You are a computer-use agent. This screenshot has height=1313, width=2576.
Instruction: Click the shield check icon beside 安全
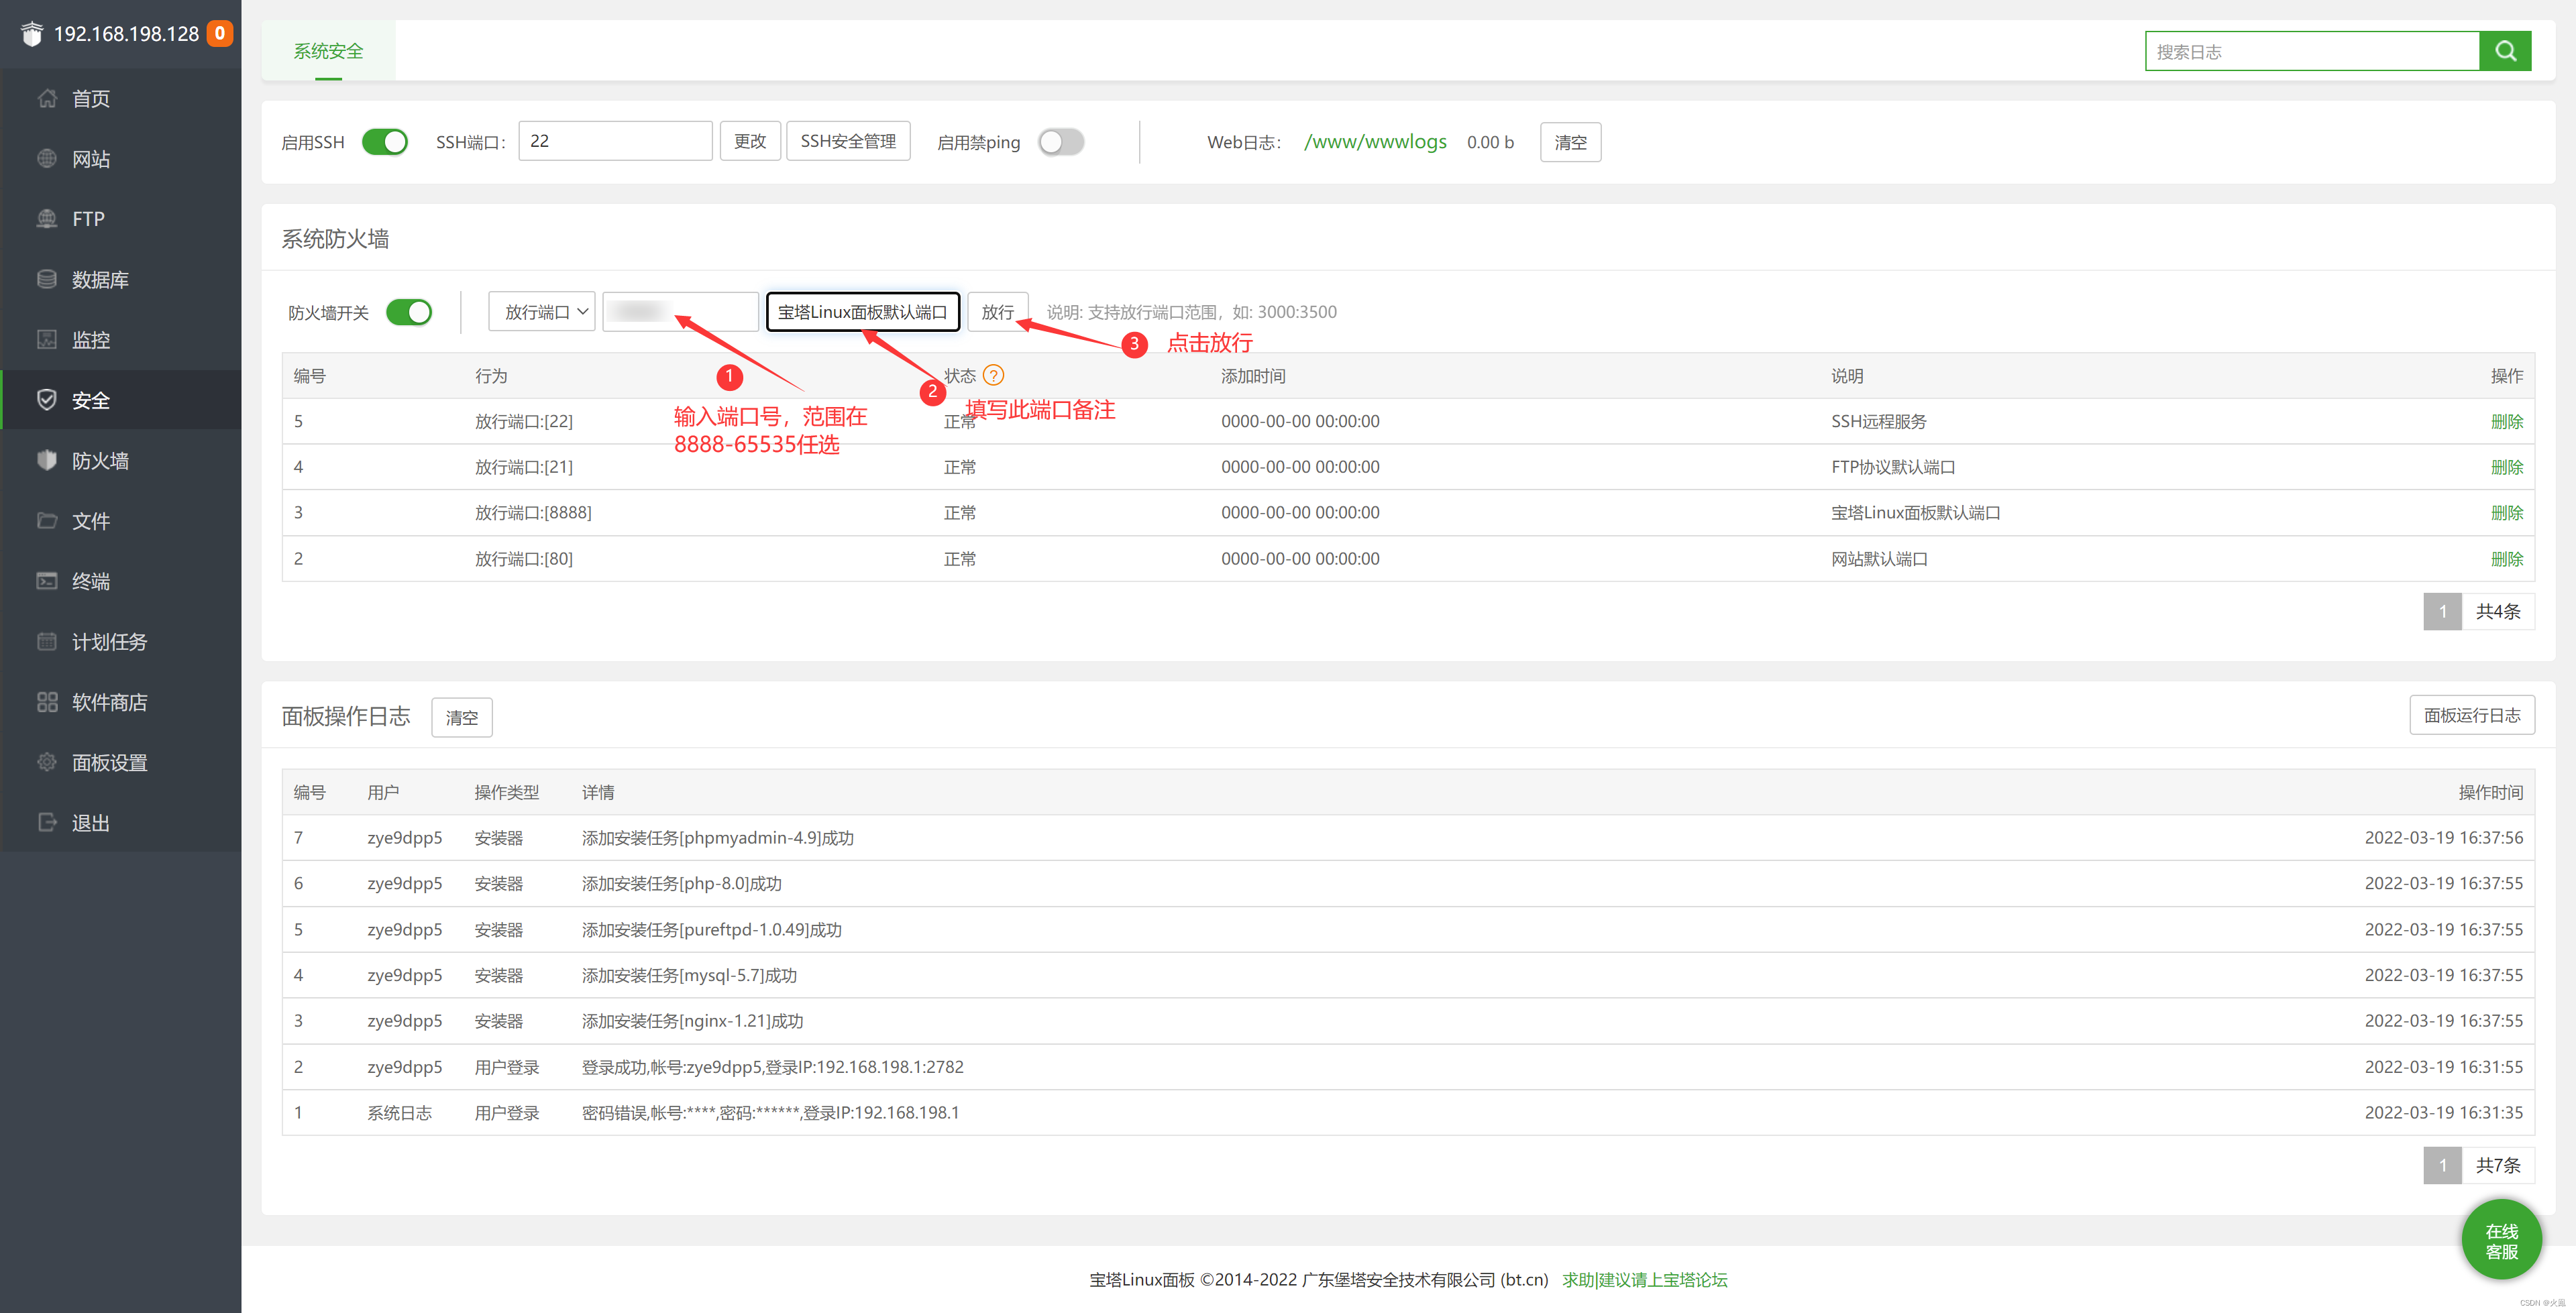click(46, 399)
